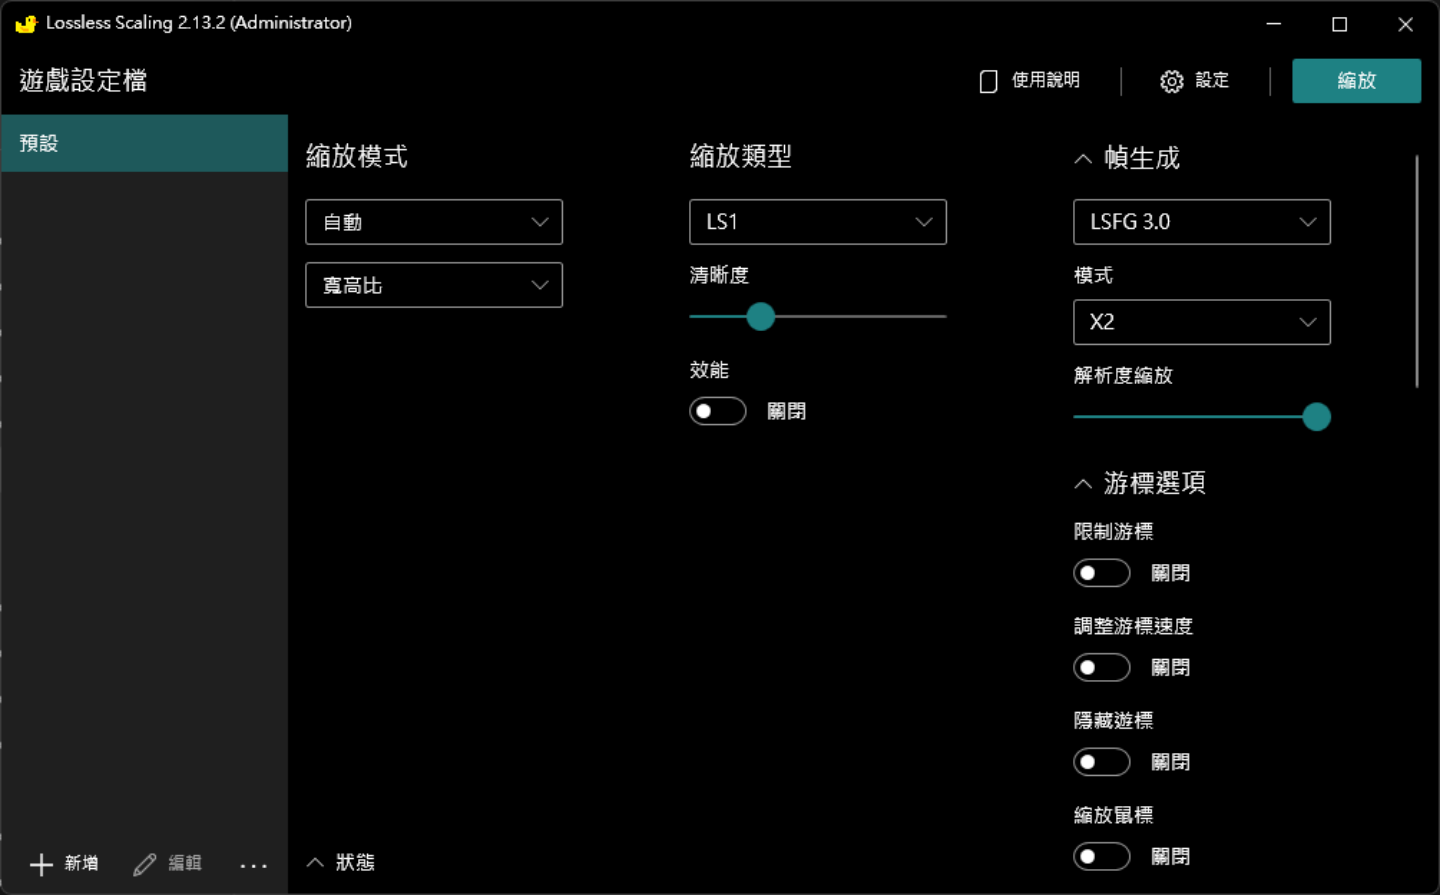
Task: Click the Lossless Scaling duck app icon
Action: point(26,23)
